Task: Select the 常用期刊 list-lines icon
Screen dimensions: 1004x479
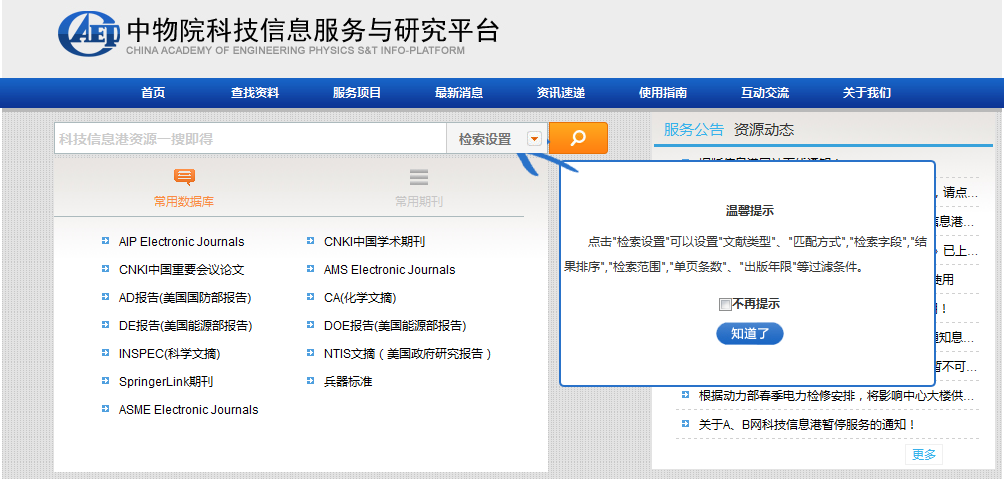Action: click(x=419, y=177)
